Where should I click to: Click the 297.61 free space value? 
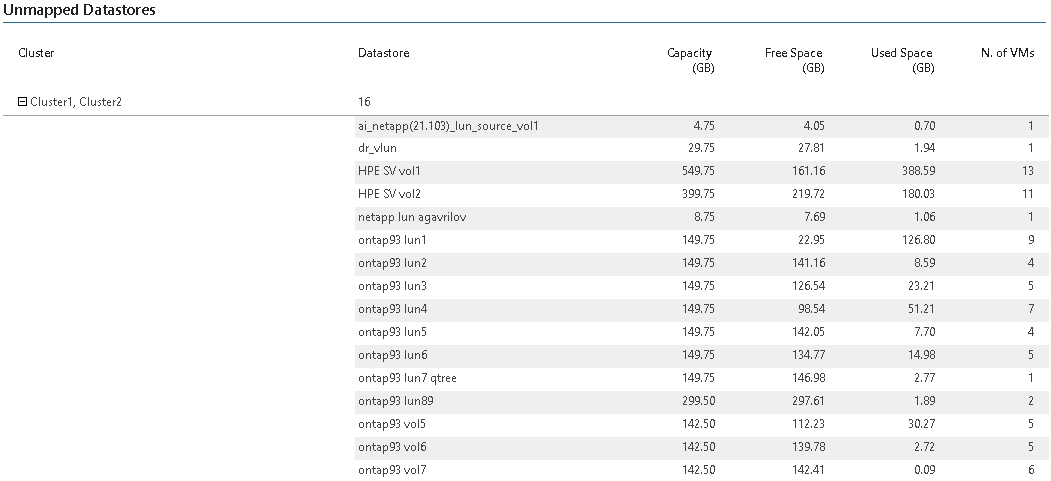coord(806,401)
